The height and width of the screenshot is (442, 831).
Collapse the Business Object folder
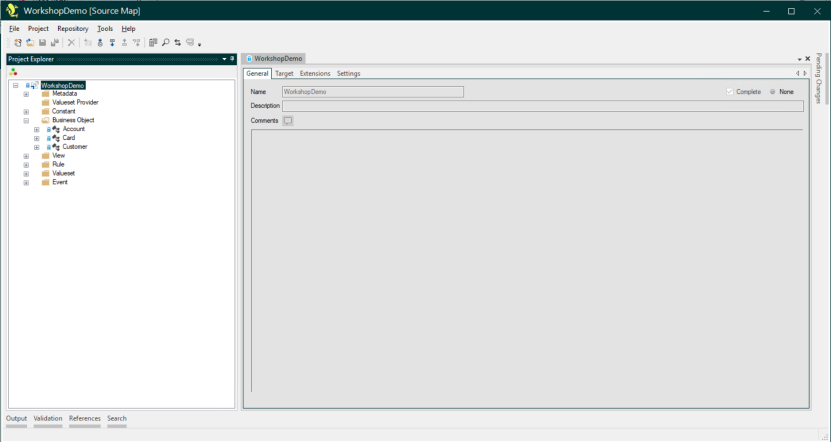pos(26,120)
